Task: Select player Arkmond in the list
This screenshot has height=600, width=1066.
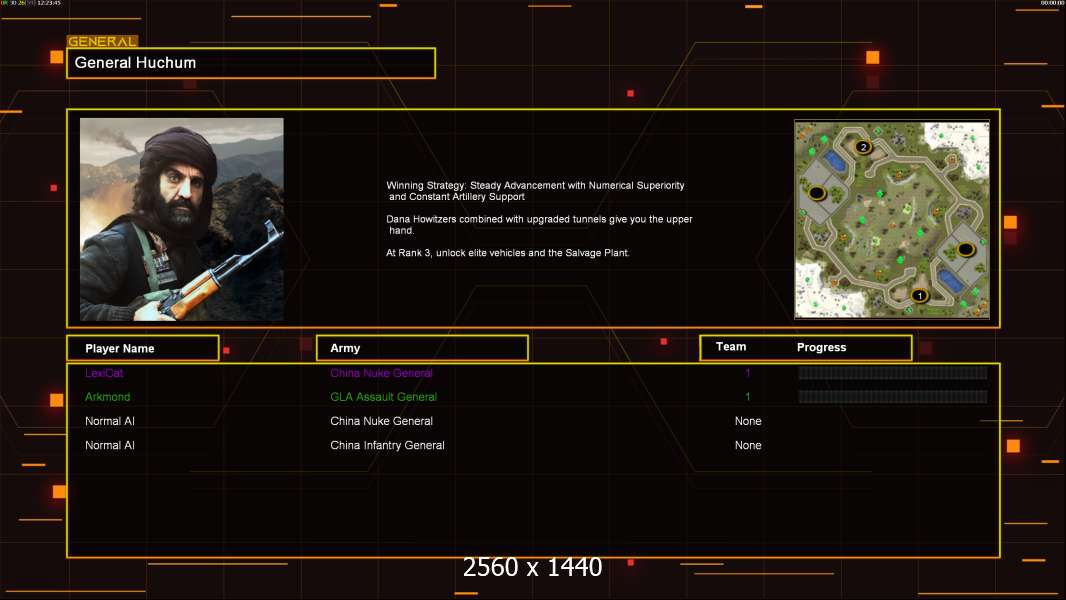Action: click(x=108, y=397)
